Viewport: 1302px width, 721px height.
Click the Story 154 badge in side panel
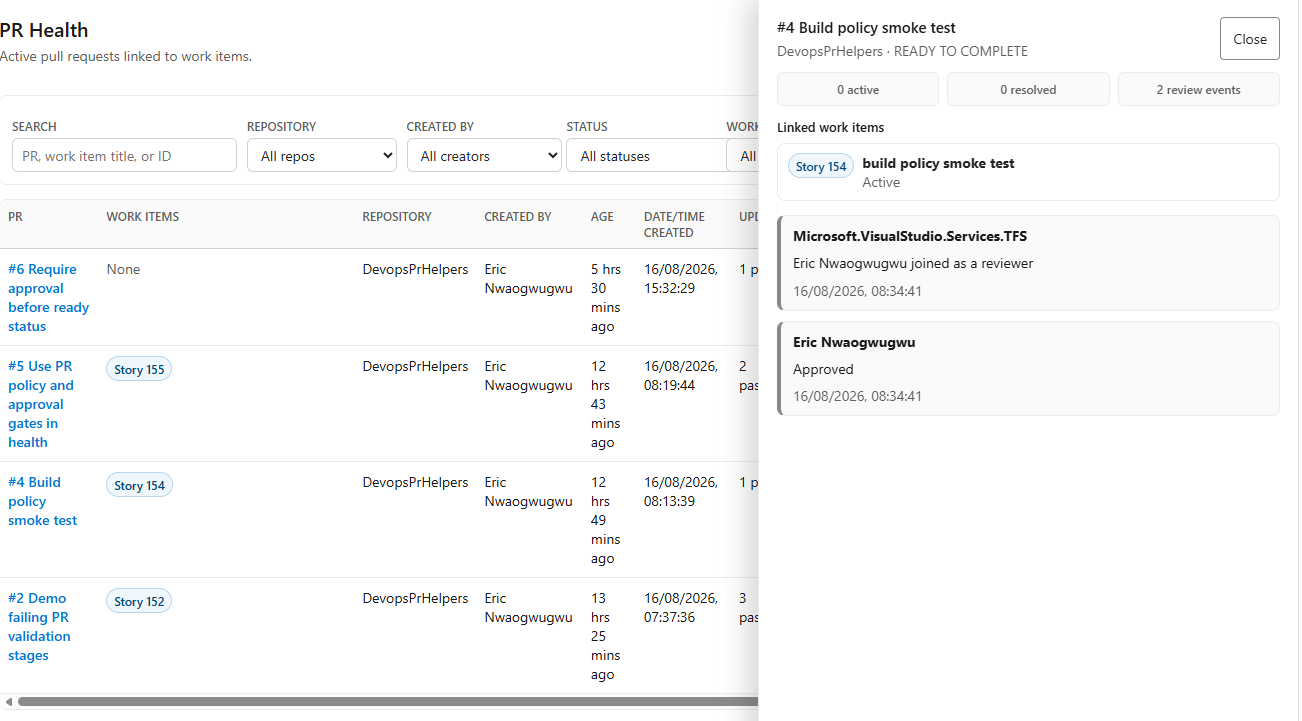[x=821, y=167]
